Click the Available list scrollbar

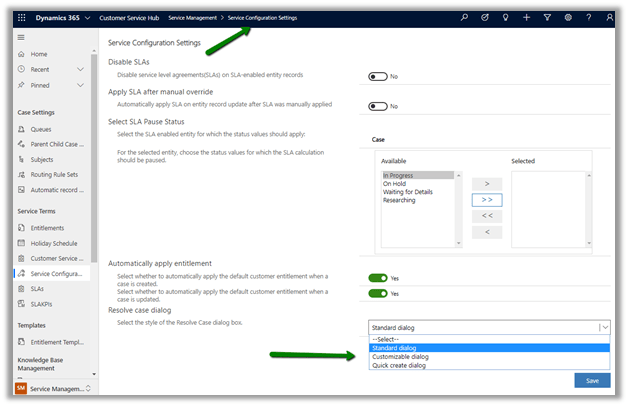tap(459, 209)
